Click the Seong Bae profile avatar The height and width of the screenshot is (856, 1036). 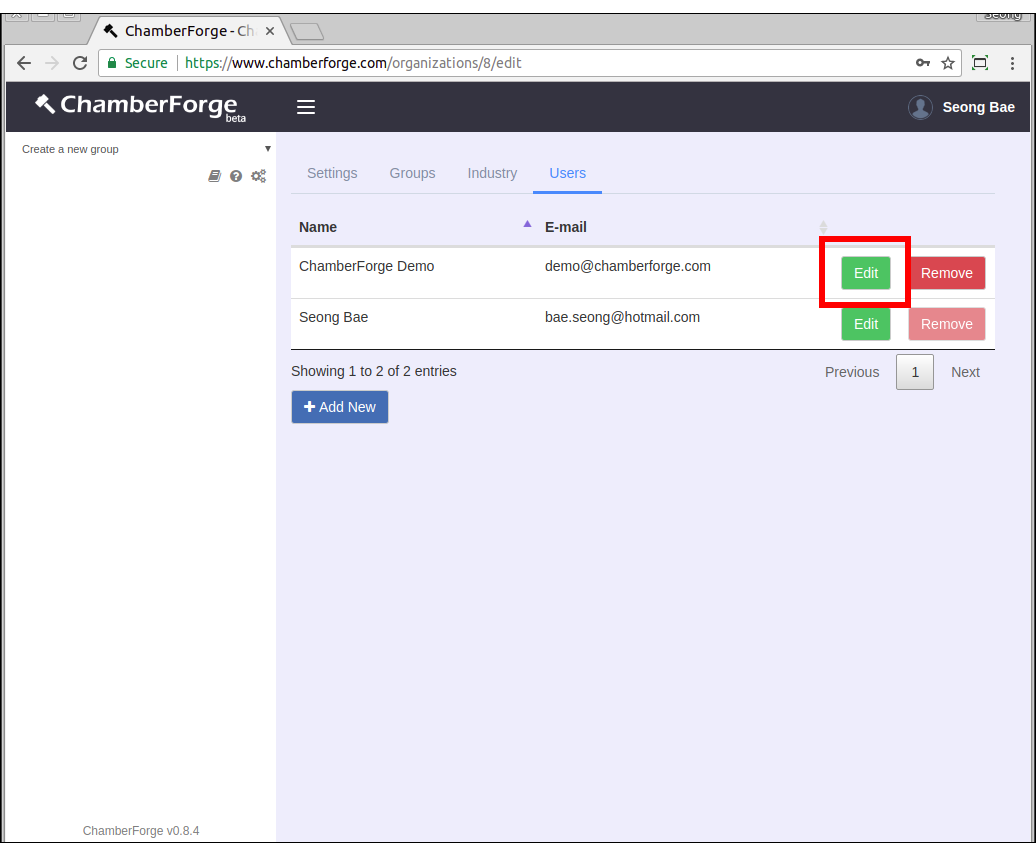[x=920, y=107]
